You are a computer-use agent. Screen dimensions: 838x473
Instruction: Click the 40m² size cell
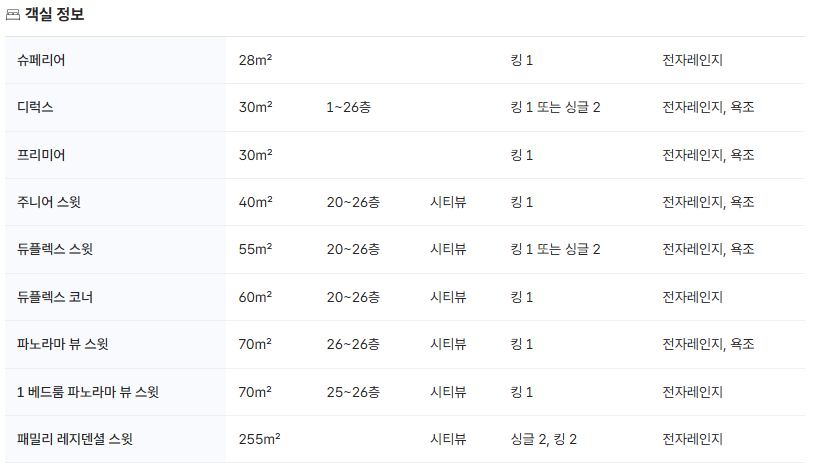tap(256, 202)
